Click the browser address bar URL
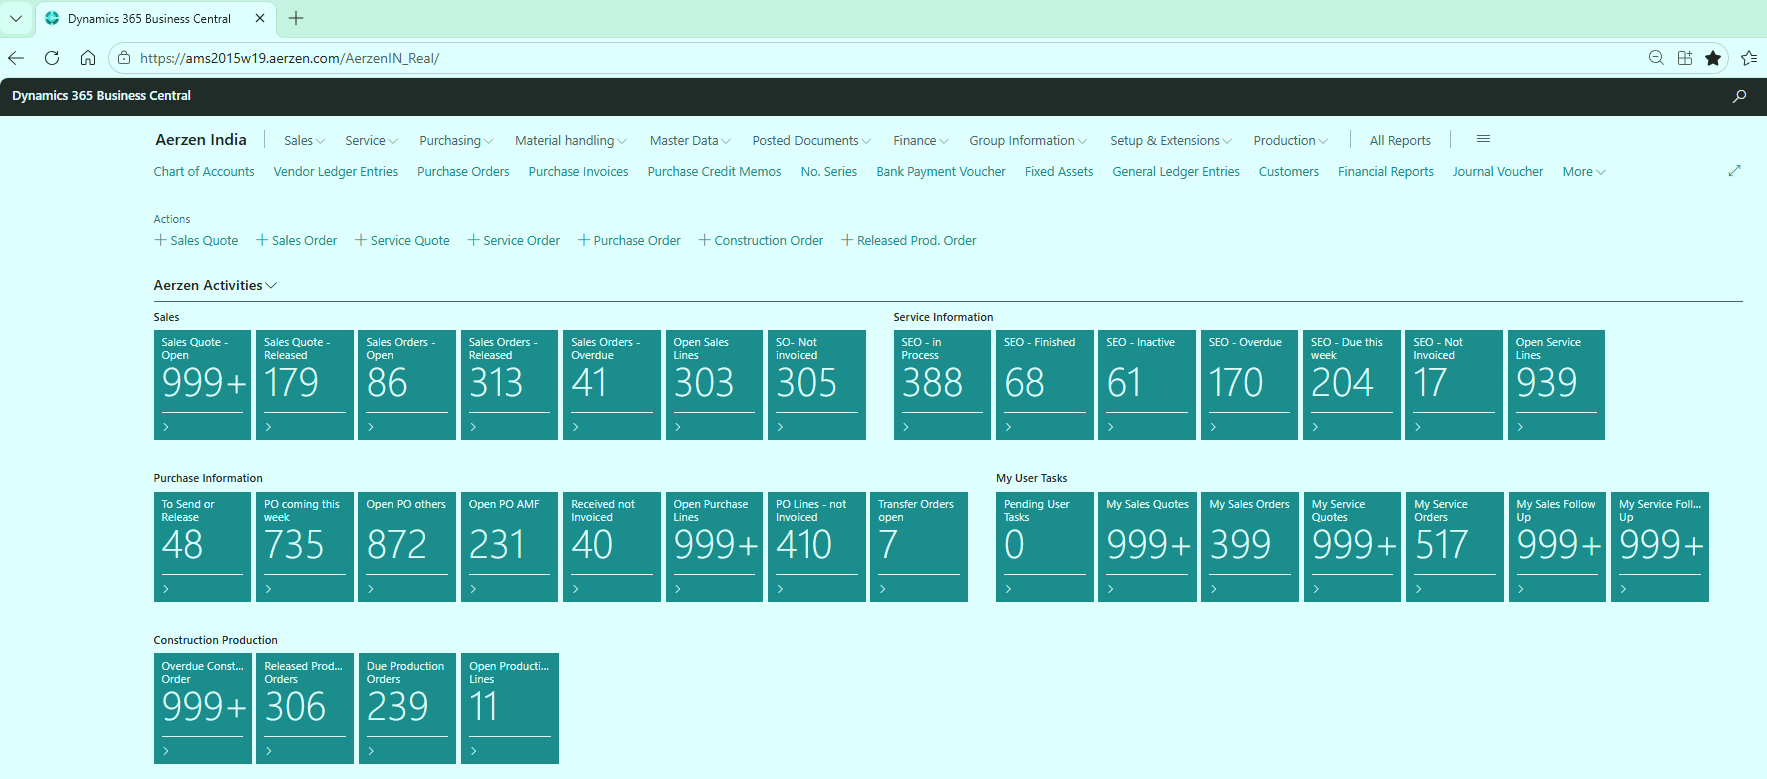 pos(290,58)
